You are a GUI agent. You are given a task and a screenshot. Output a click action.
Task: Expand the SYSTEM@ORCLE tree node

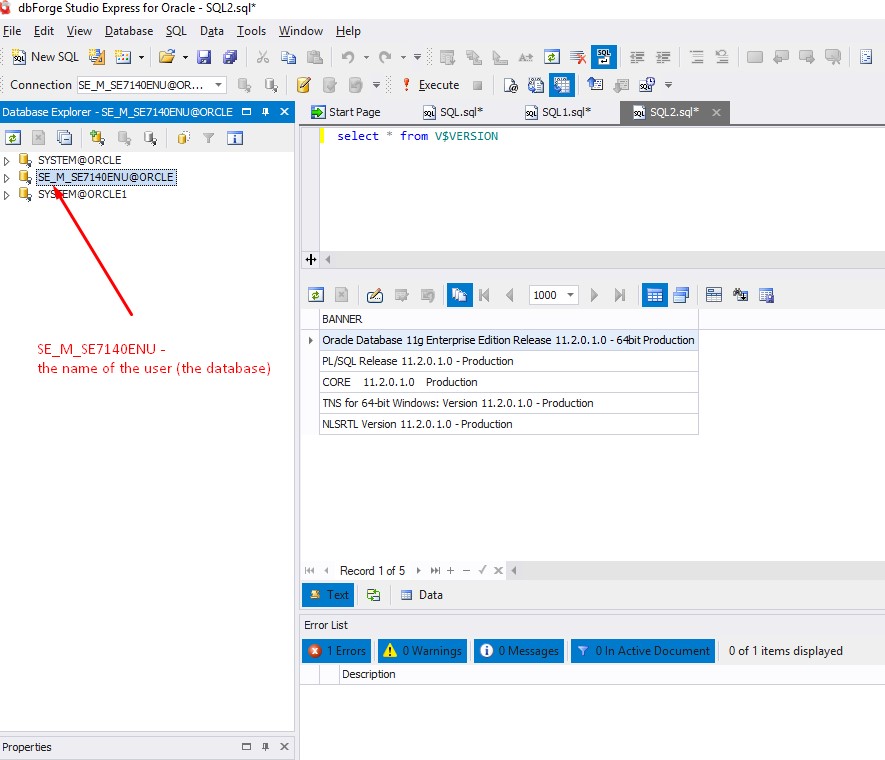coord(6,161)
